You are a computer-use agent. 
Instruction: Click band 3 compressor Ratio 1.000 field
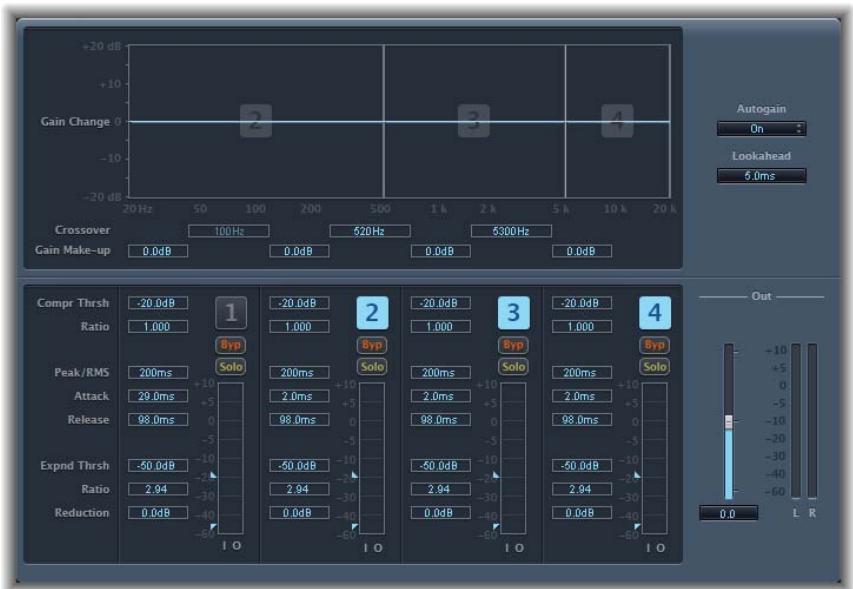click(441, 327)
